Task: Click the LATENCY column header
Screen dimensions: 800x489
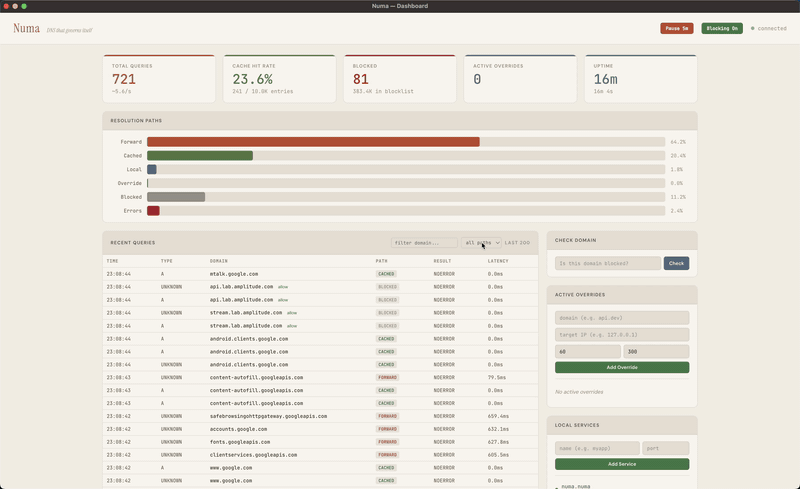Action: coord(498,261)
